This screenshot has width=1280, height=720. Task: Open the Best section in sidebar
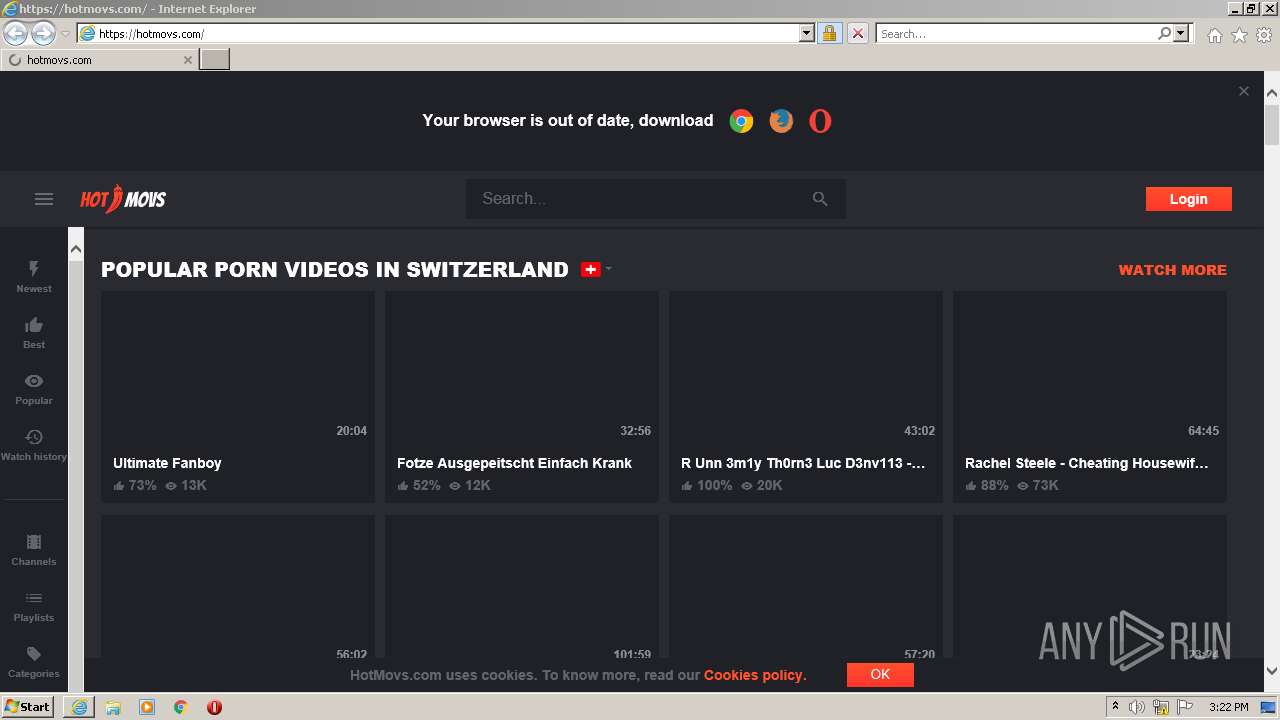[34, 333]
